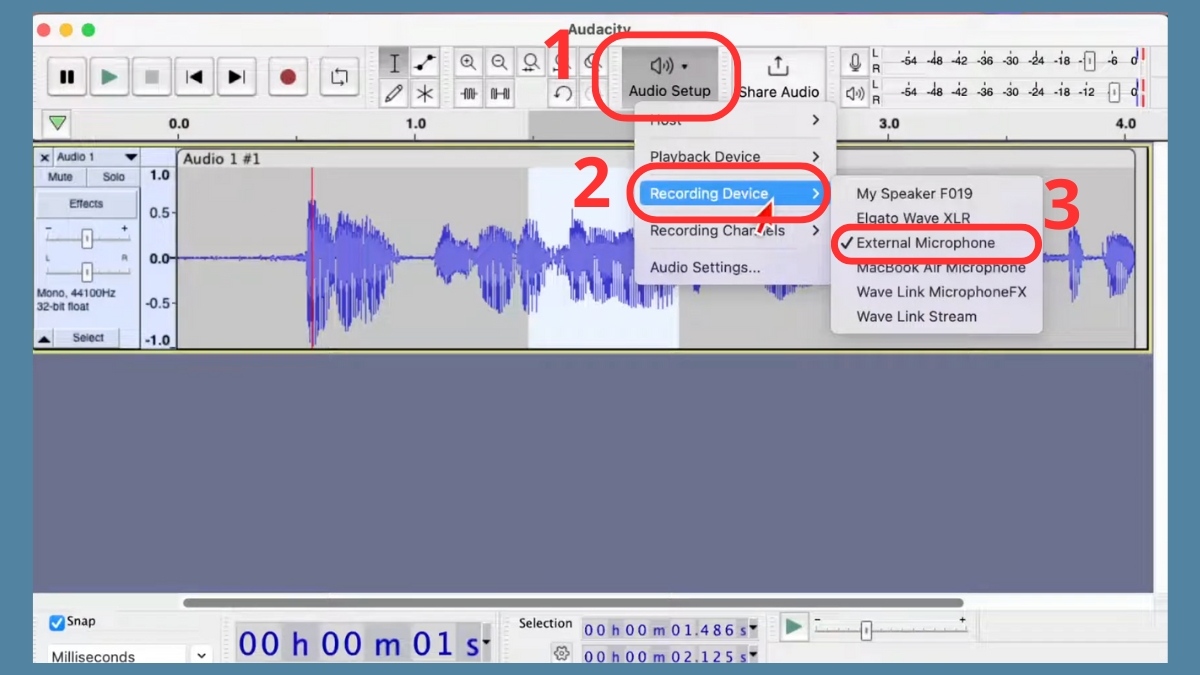
Task: Click the track's Select button
Action: coord(88,338)
